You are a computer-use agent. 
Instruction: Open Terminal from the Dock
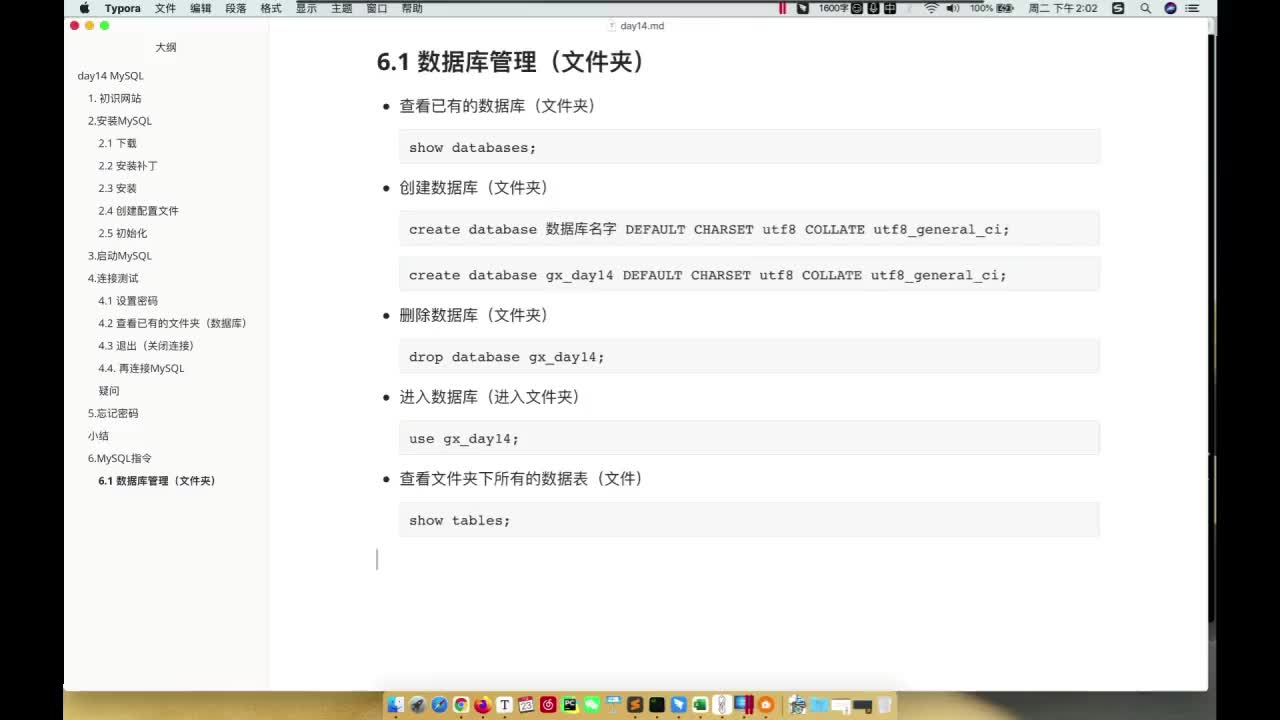coord(657,704)
